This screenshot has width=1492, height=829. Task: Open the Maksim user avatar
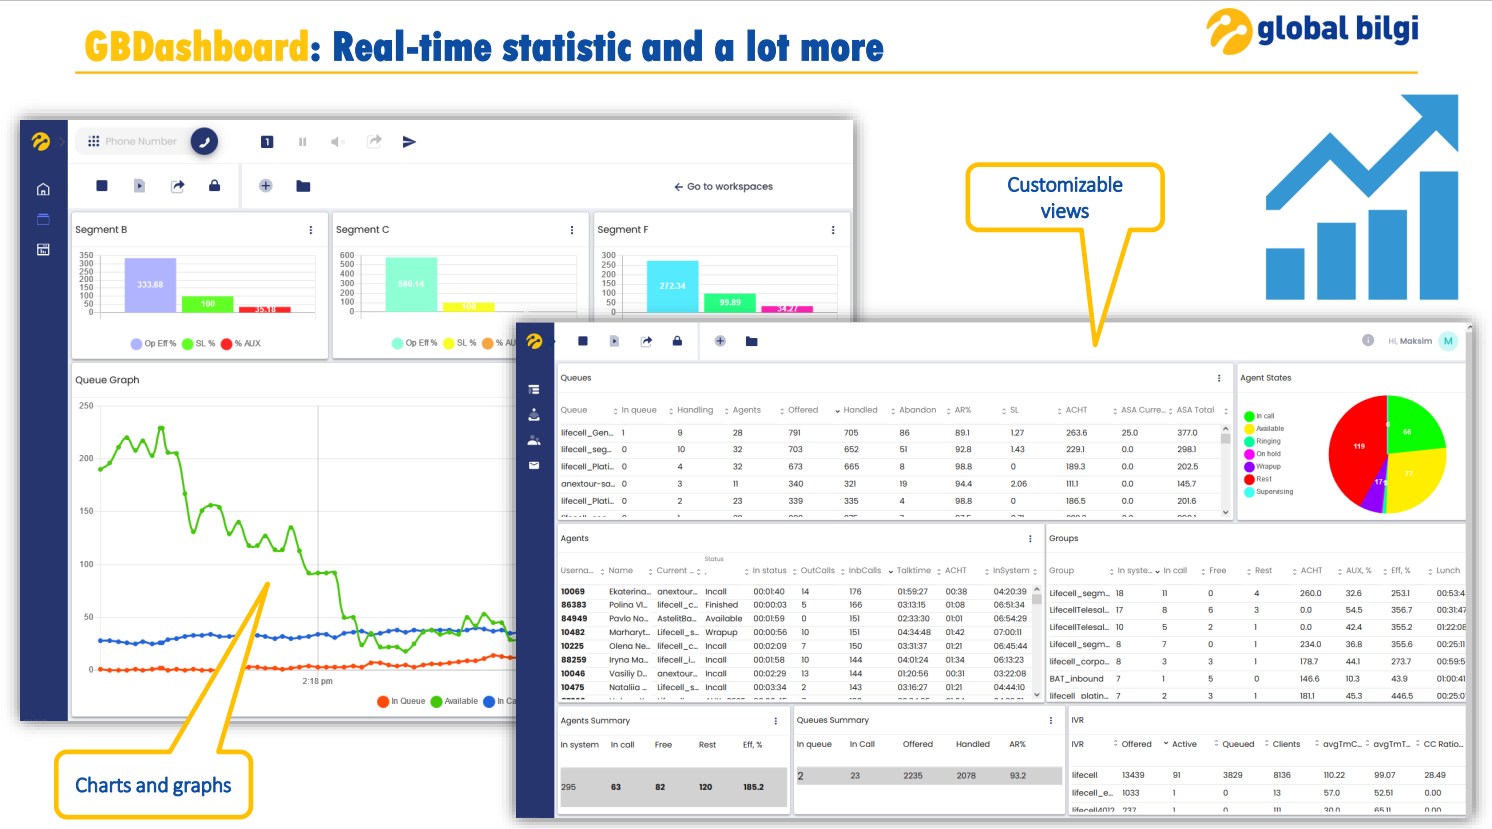(x=1448, y=341)
